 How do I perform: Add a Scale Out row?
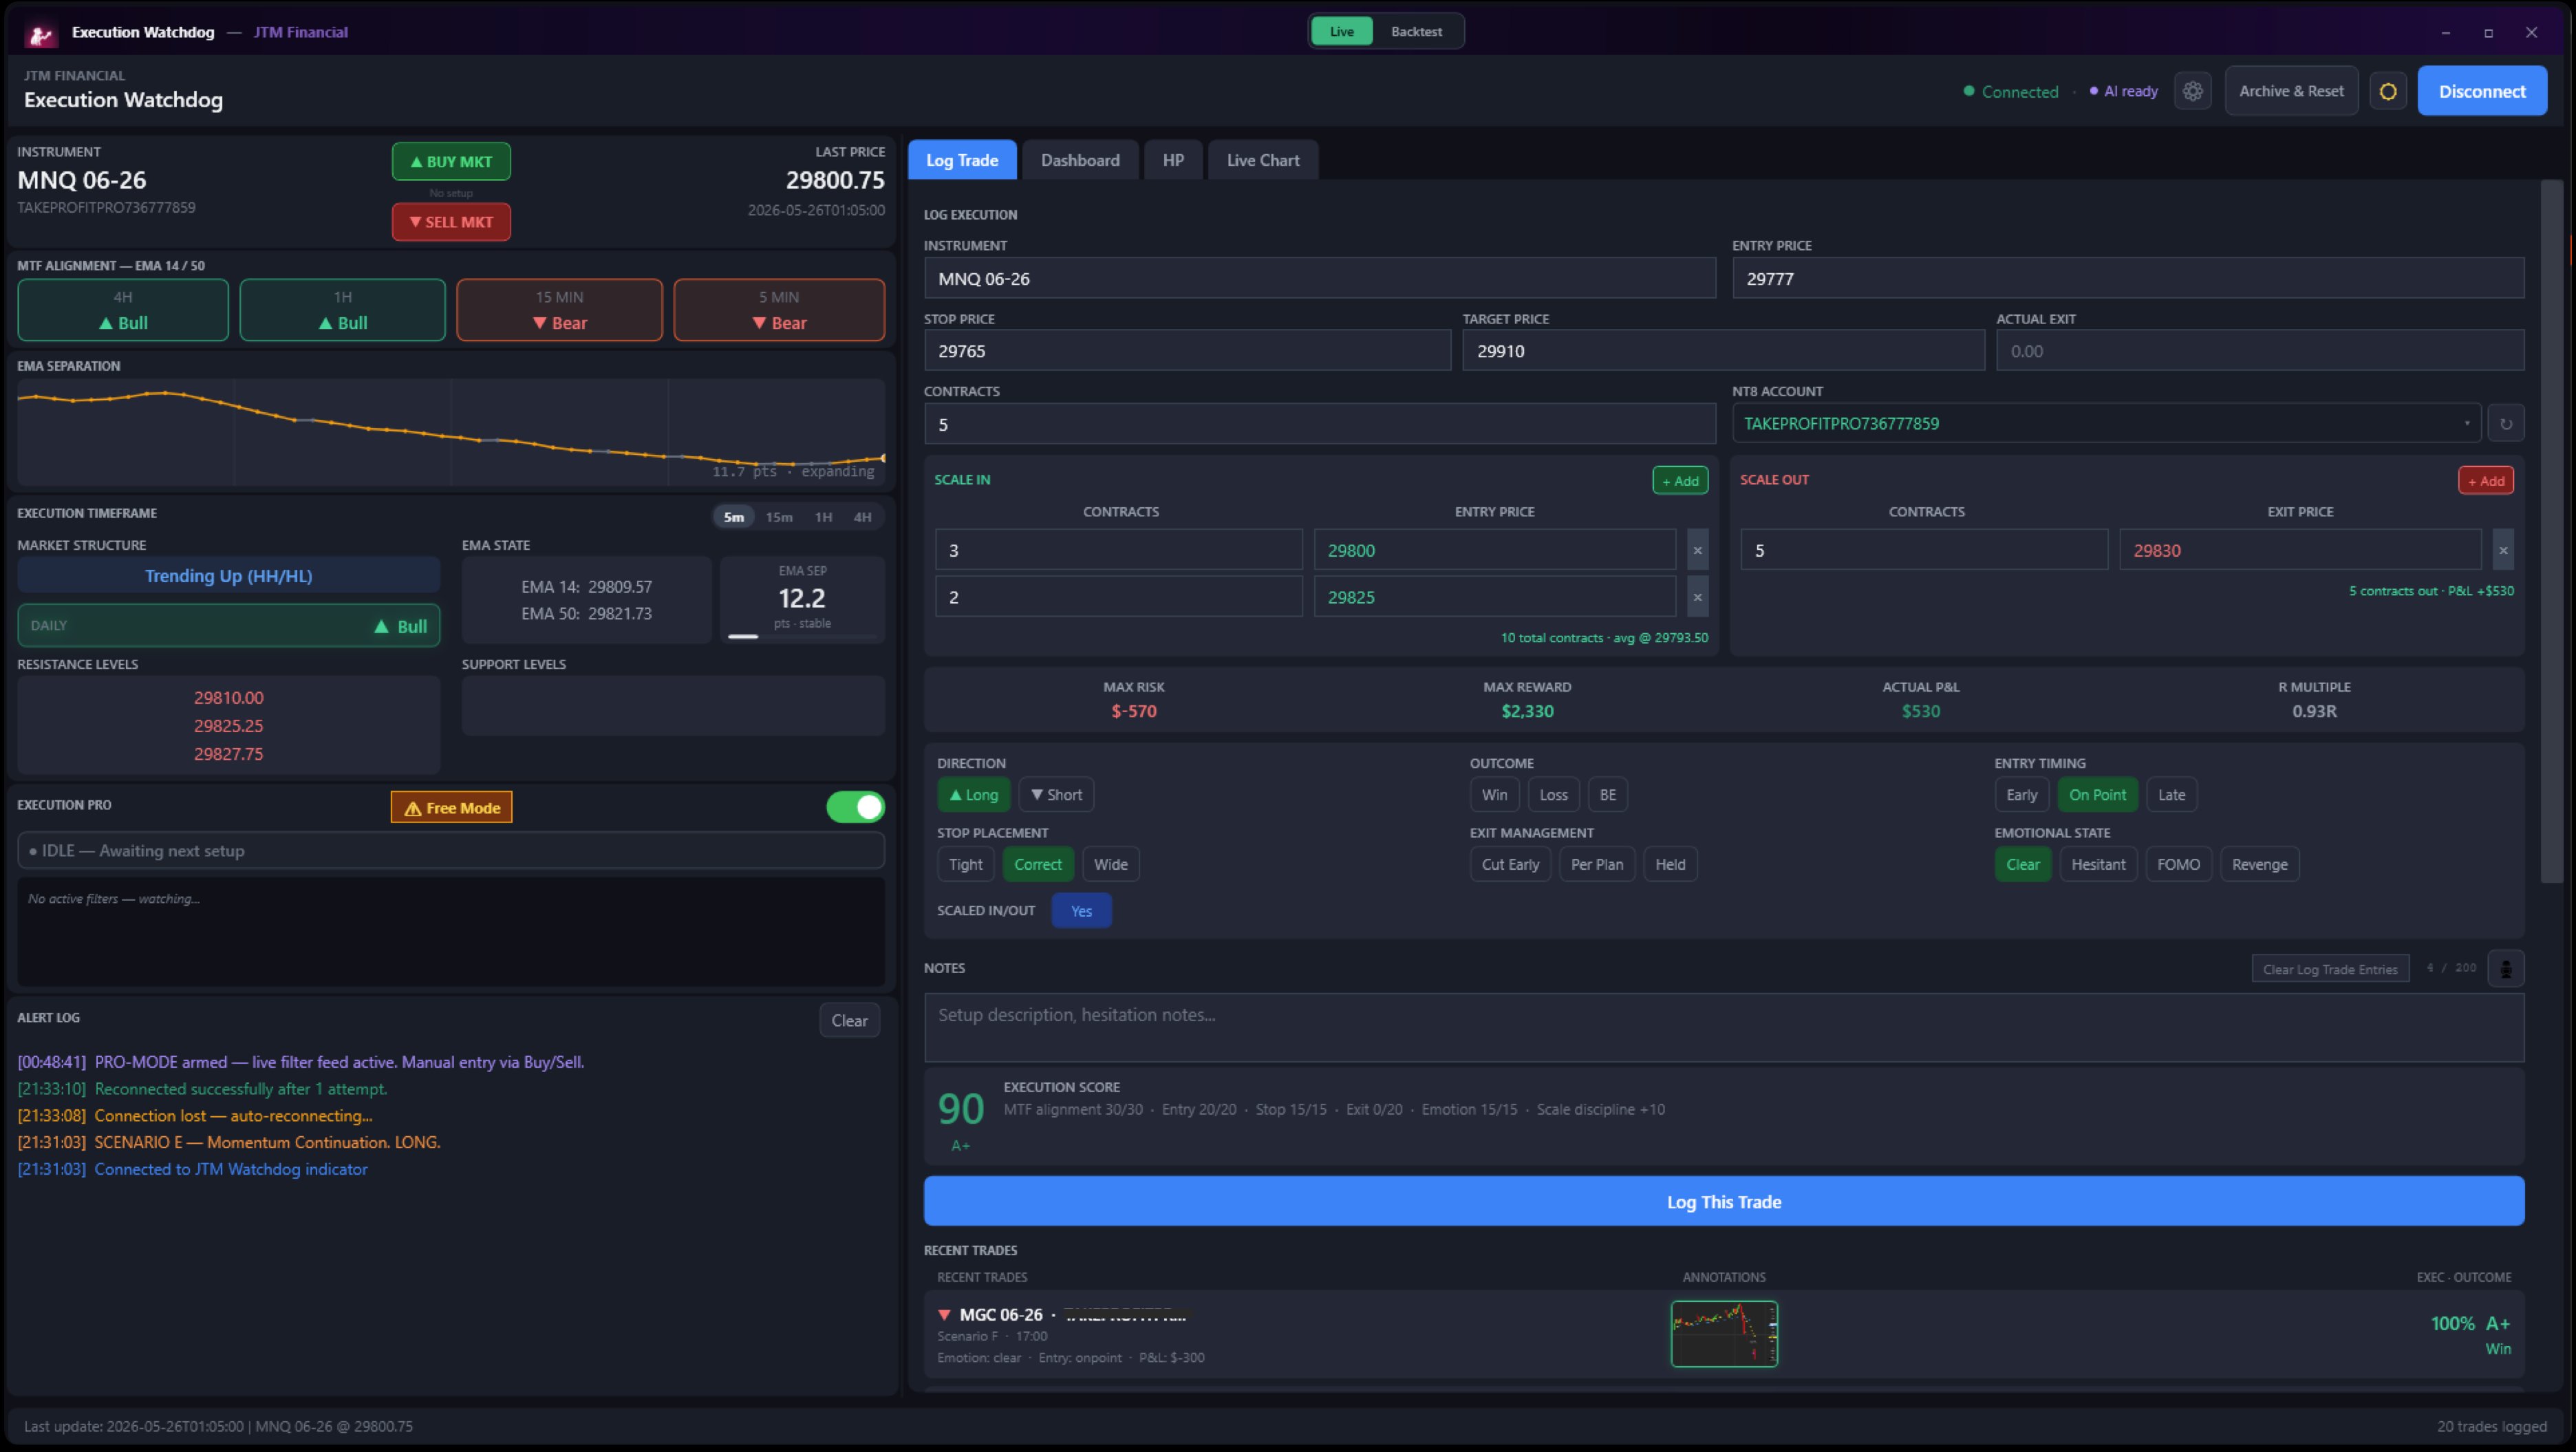click(2485, 481)
